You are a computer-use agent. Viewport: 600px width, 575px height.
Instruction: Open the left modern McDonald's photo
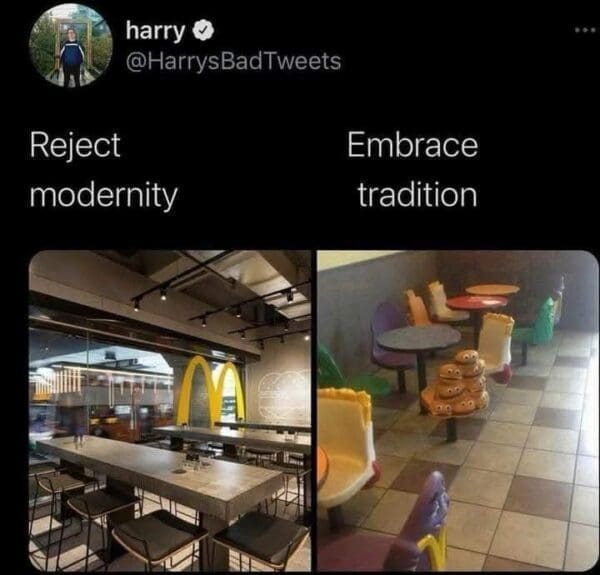(x=170, y=410)
